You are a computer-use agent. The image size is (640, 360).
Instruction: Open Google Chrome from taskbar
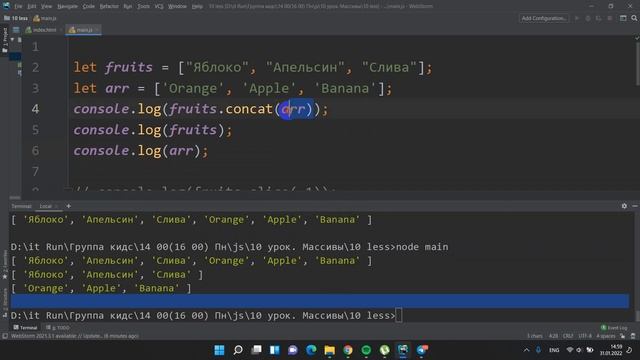[348, 350]
